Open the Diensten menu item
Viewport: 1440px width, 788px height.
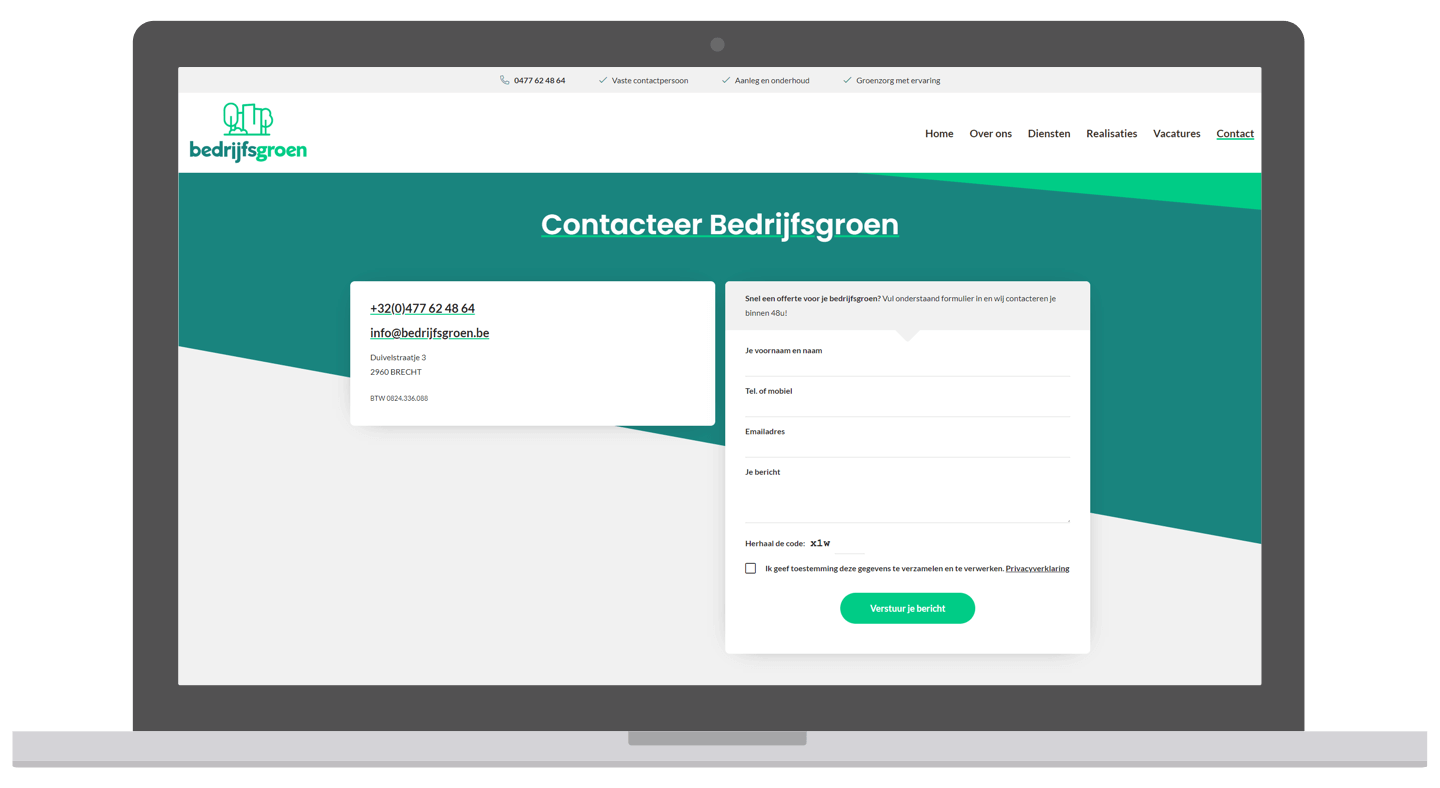(x=1049, y=133)
